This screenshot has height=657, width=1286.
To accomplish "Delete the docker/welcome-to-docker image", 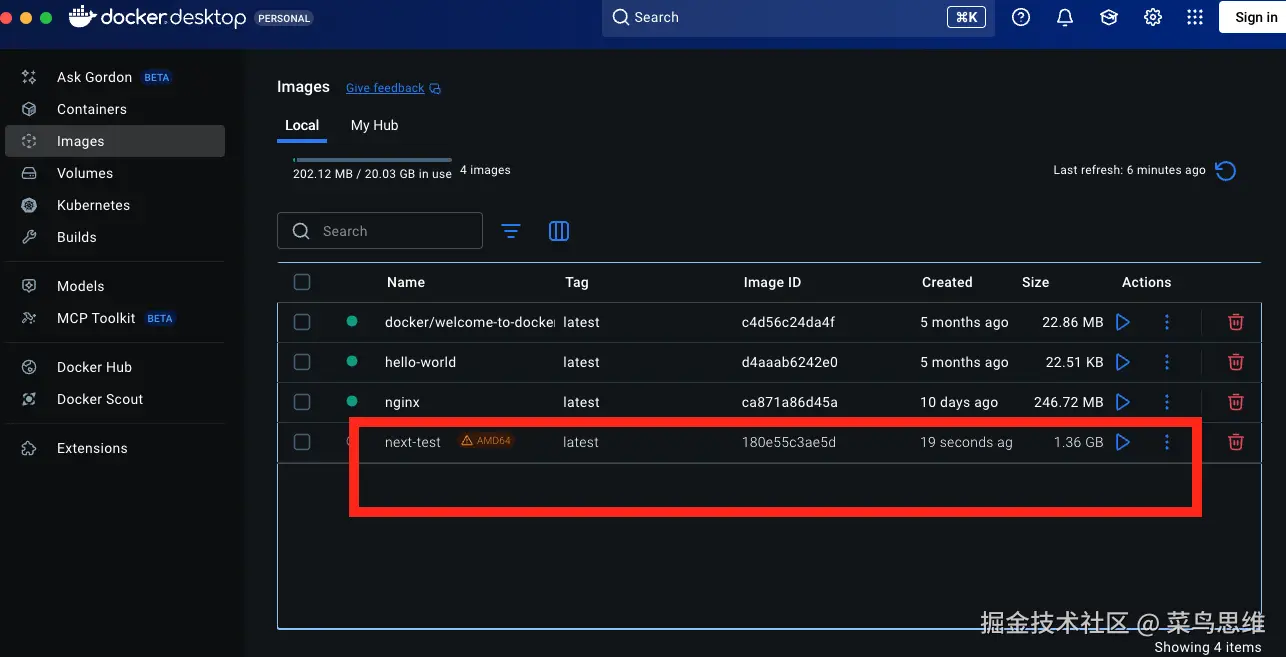I will pyautogui.click(x=1236, y=322).
